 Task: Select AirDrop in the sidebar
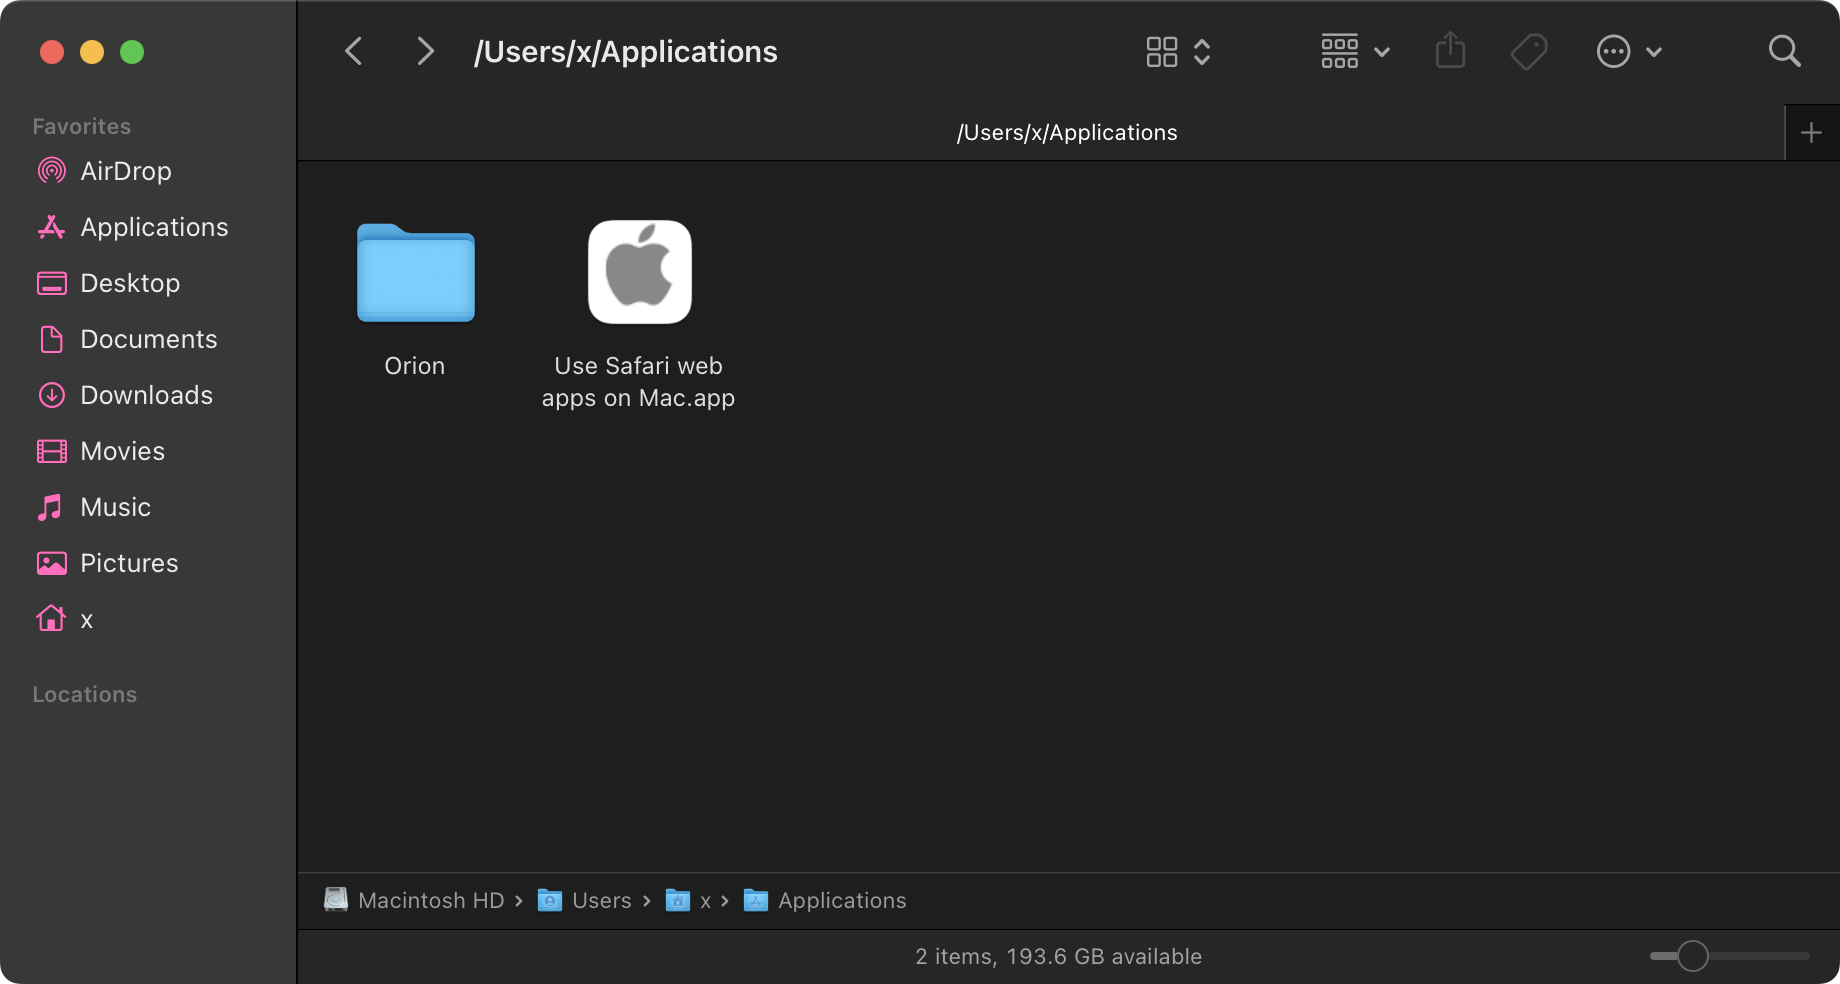pyautogui.click(x=125, y=171)
